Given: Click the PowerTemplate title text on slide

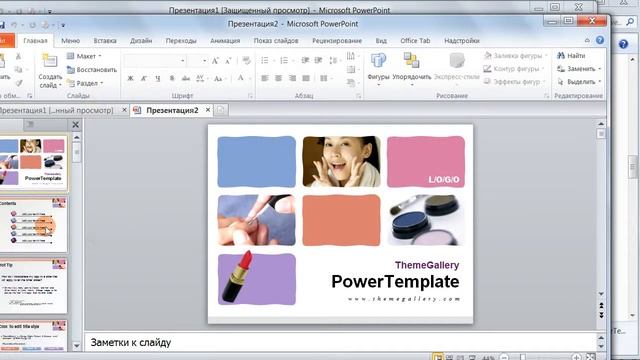Looking at the screenshot, I should (395, 282).
